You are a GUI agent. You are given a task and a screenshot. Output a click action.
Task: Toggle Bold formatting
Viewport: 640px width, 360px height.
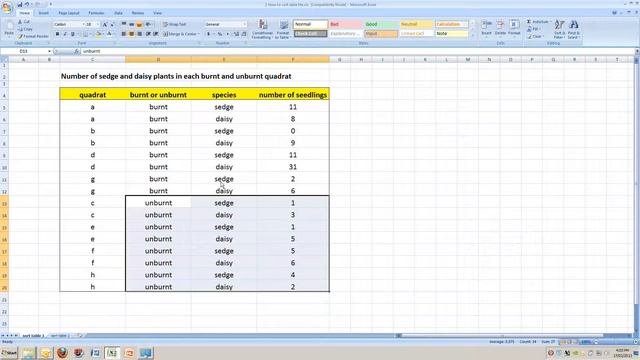click(x=57, y=34)
